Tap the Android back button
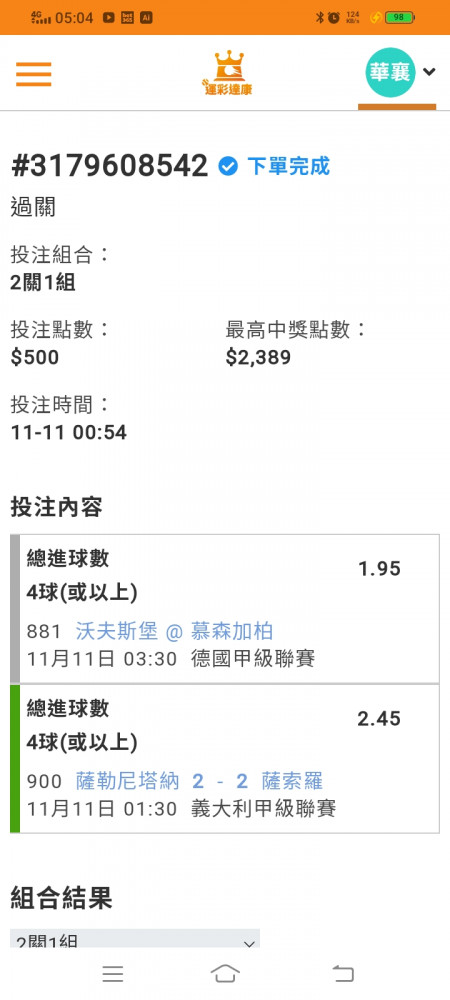Image resolution: width=450 pixels, height=1000 pixels. (x=343, y=973)
